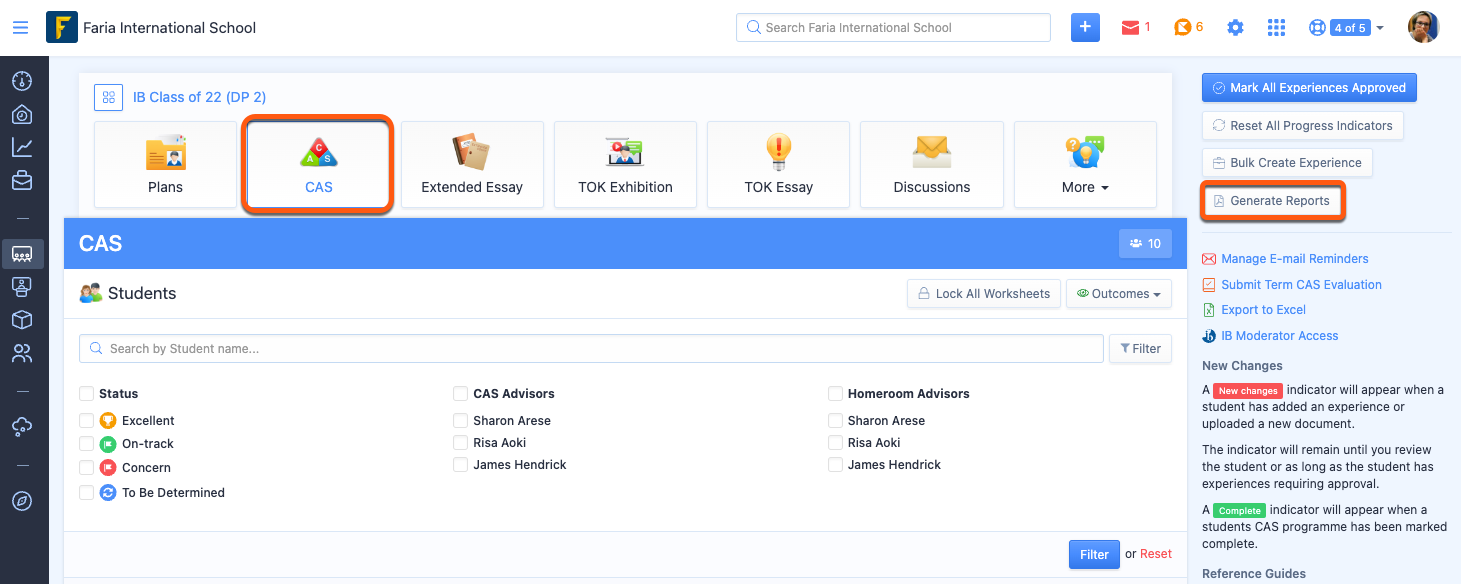Image resolution: width=1461 pixels, height=584 pixels.
Task: Check the To Be Determined checkbox
Action: (86, 493)
